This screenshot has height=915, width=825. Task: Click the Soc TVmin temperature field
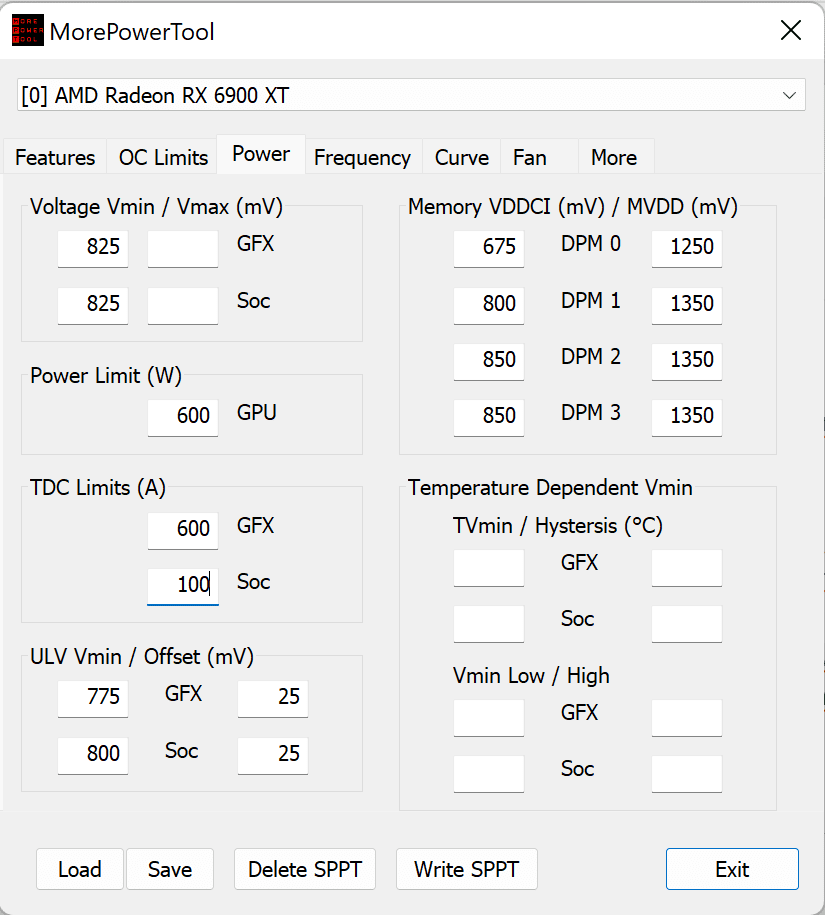tap(489, 624)
